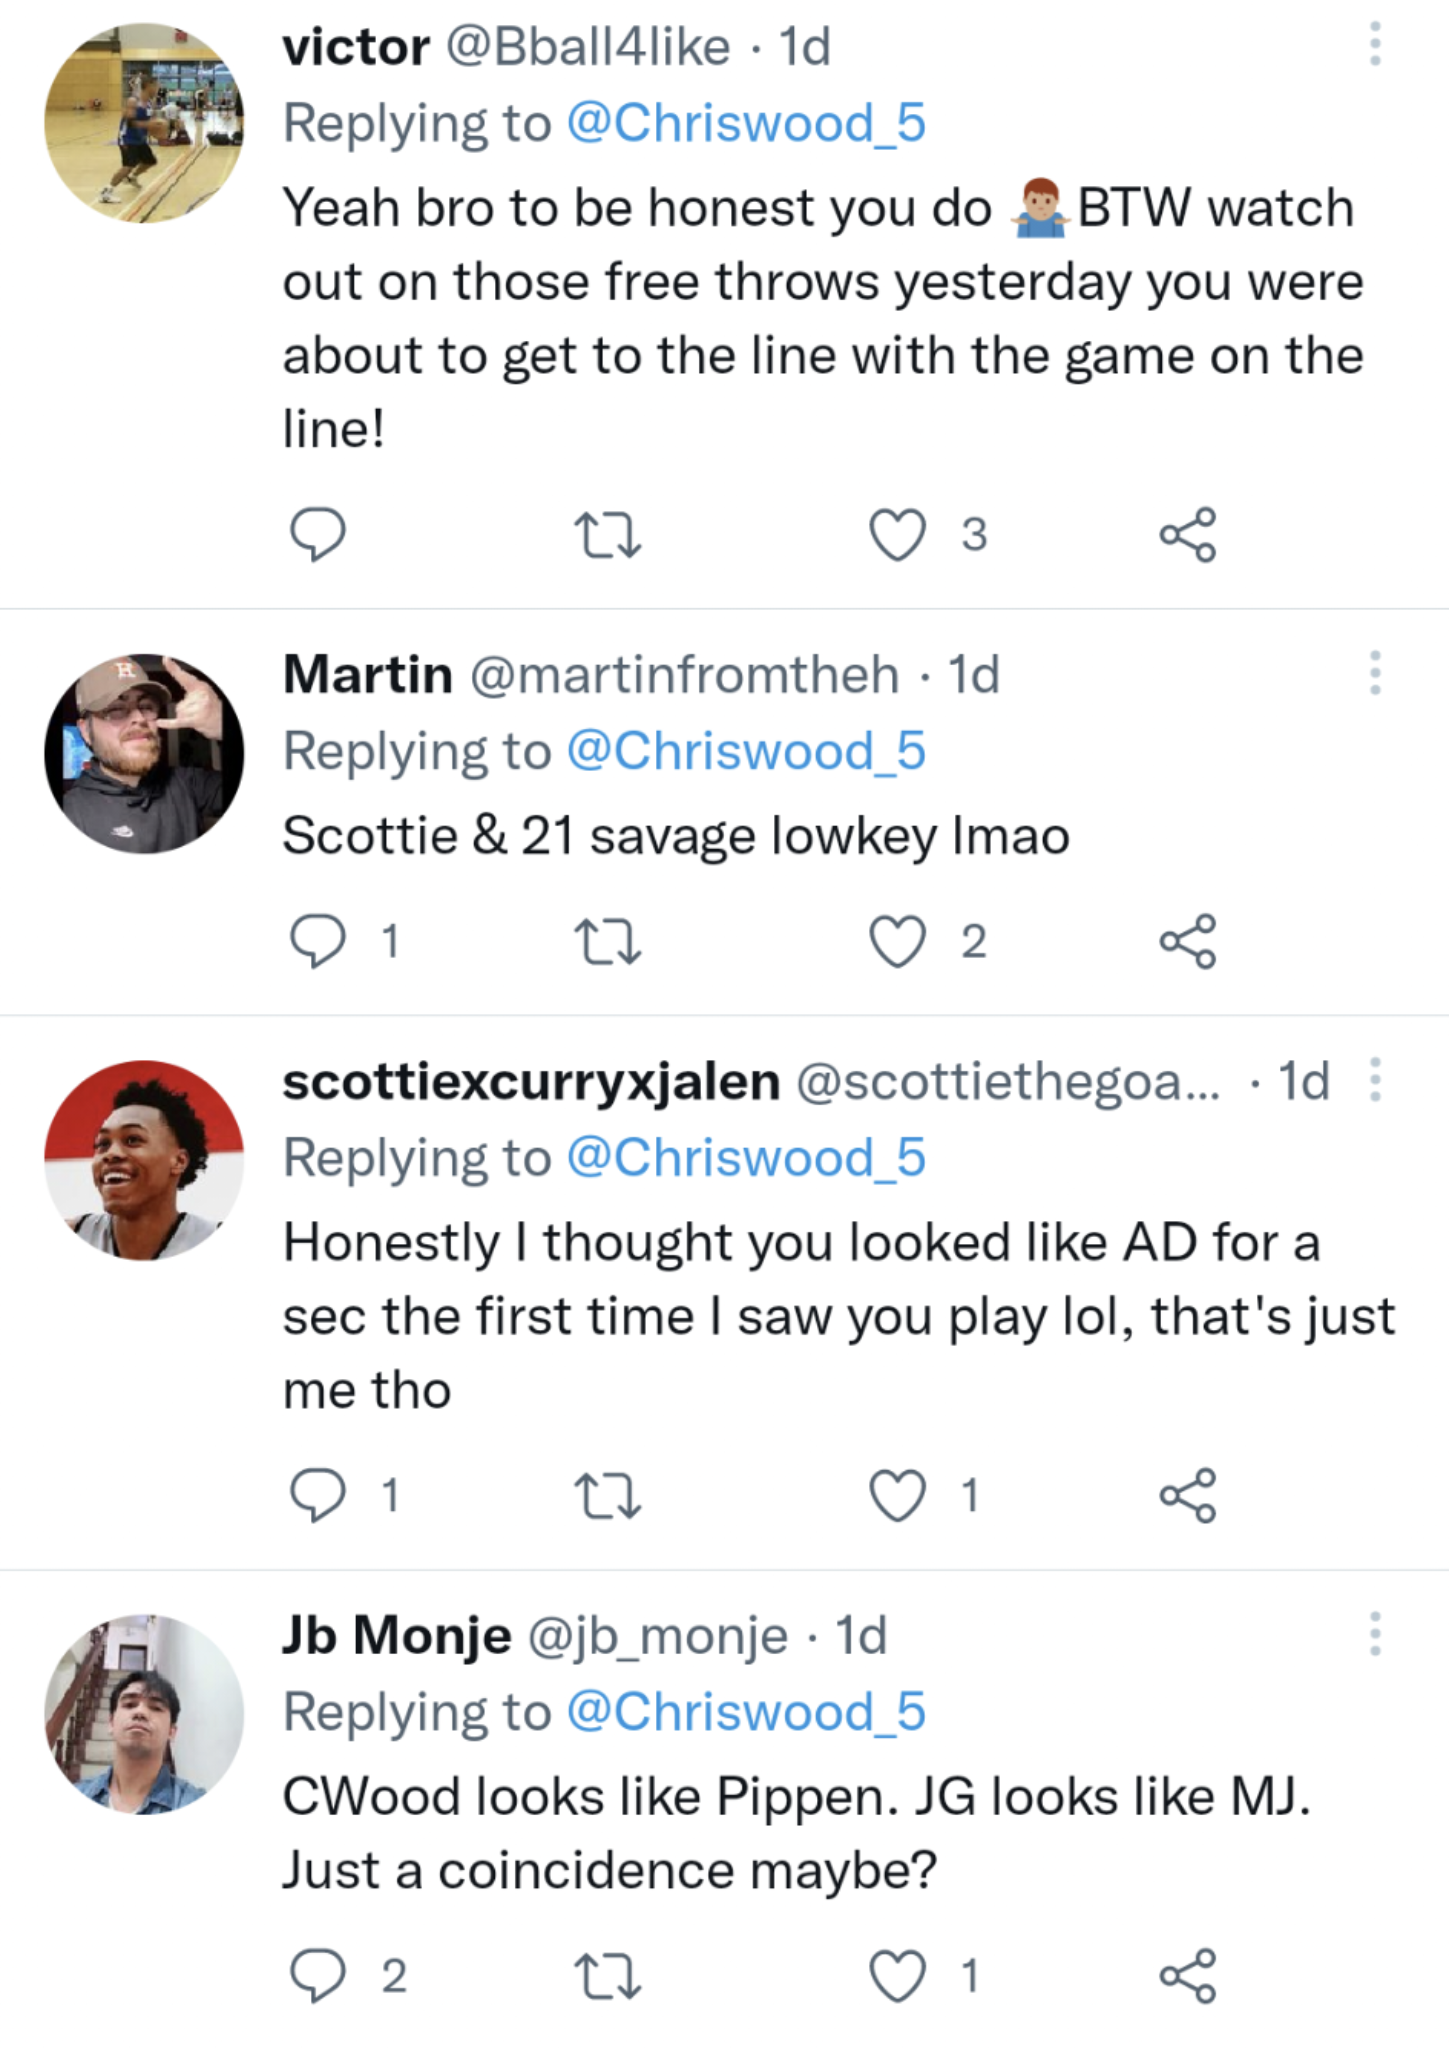Reply to victor's tweet

[318, 535]
